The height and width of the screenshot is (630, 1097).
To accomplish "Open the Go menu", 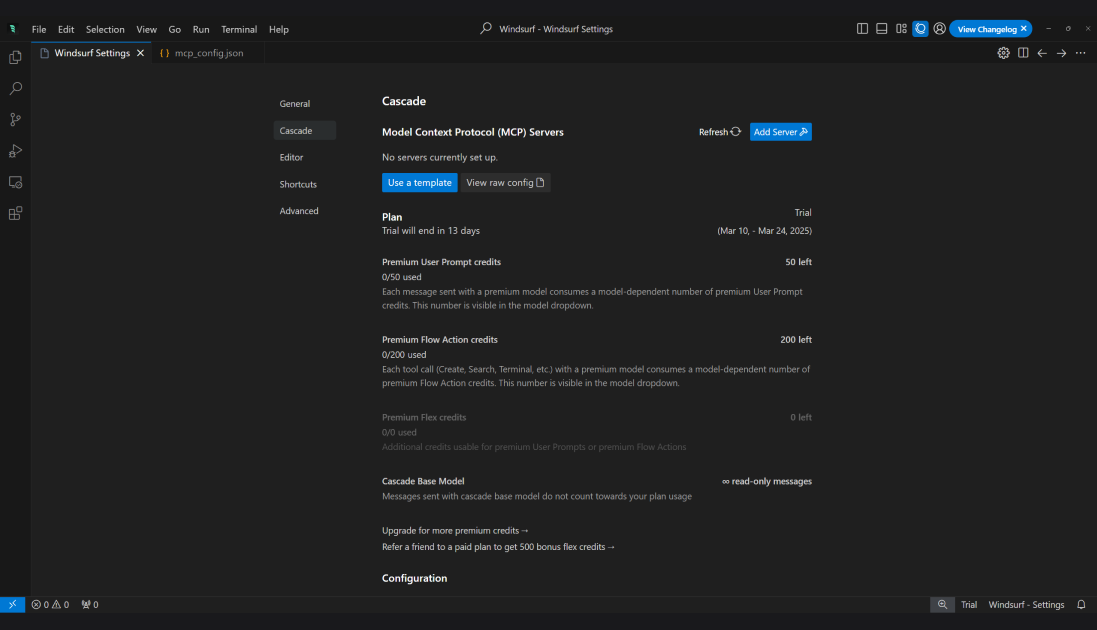I will point(174,29).
